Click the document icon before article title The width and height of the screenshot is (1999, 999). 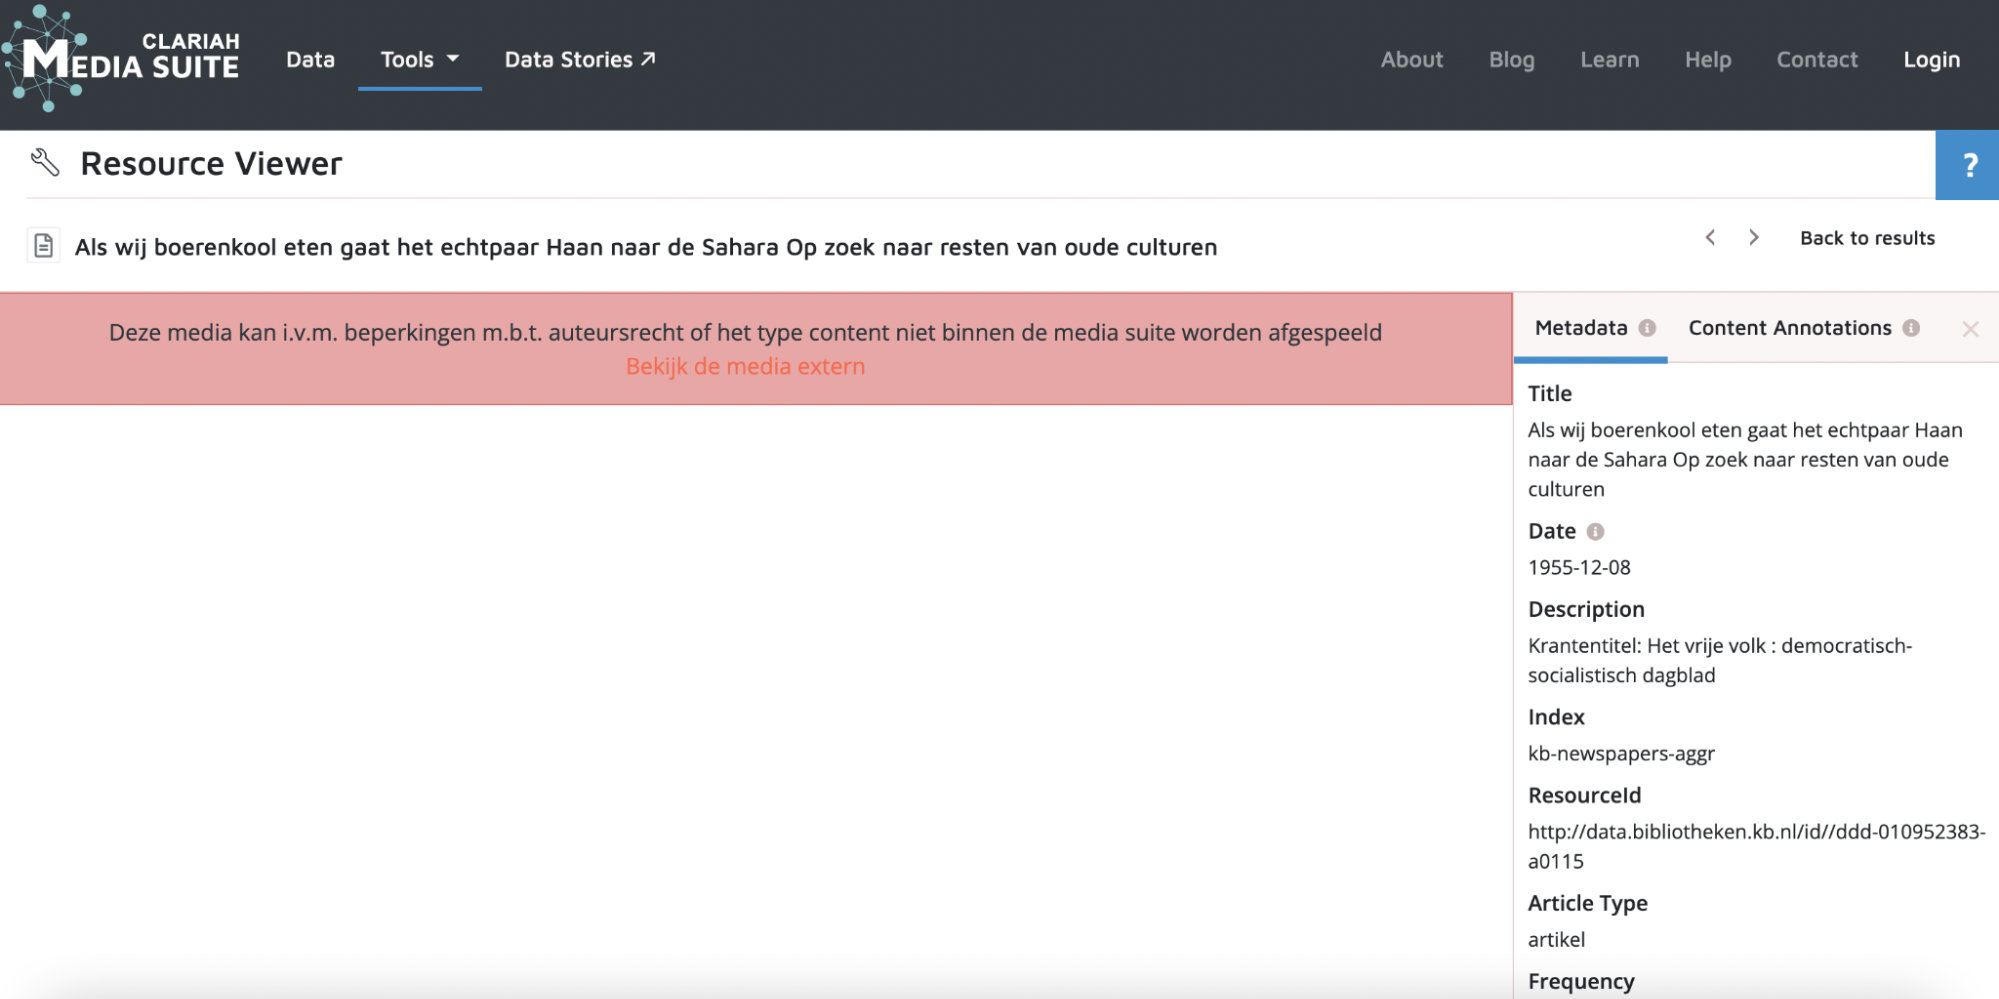[x=43, y=246]
